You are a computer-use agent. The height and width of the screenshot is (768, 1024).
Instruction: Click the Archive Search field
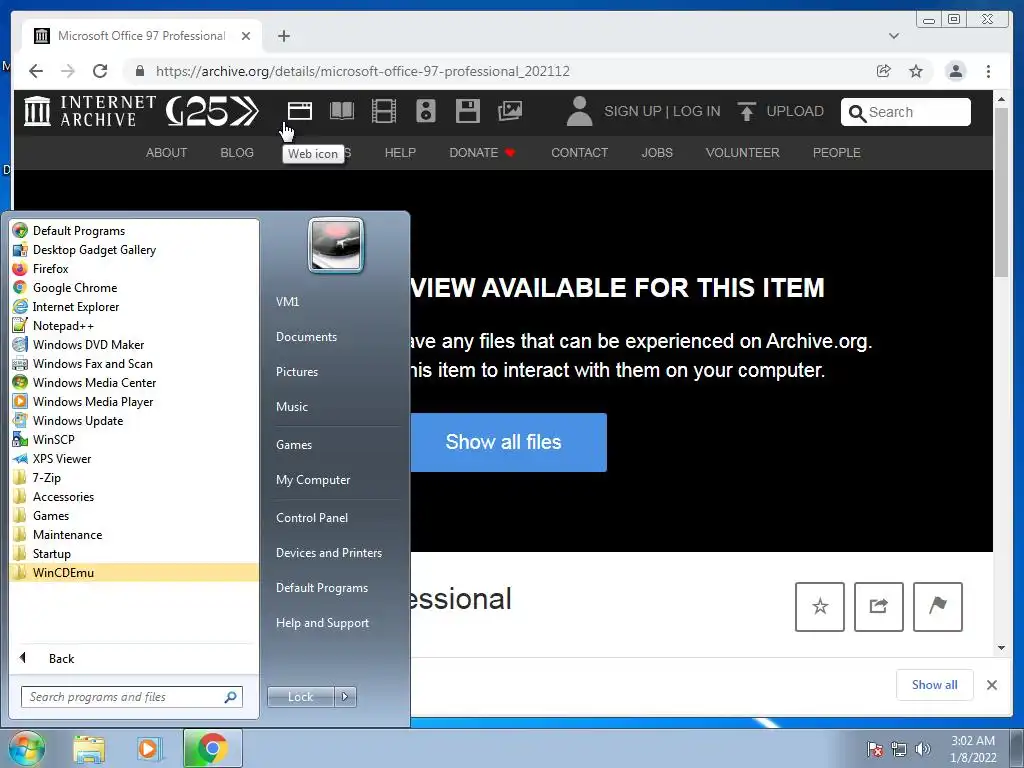click(x=905, y=112)
